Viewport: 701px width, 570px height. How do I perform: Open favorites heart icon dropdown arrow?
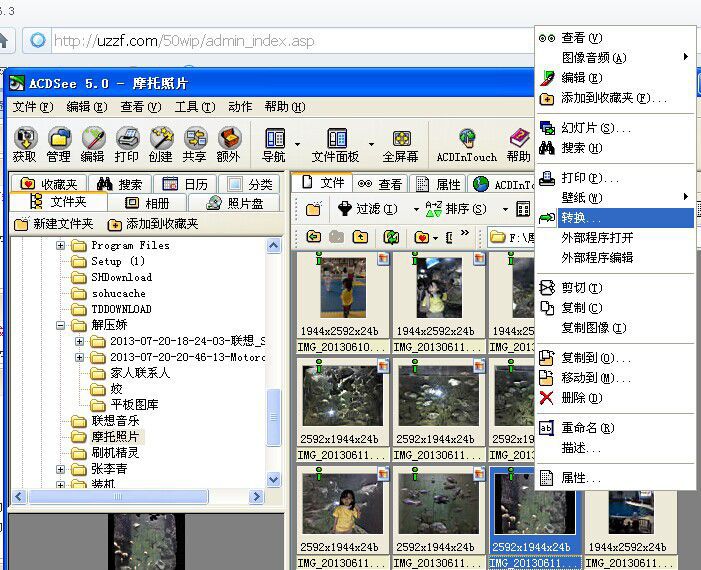click(435, 238)
